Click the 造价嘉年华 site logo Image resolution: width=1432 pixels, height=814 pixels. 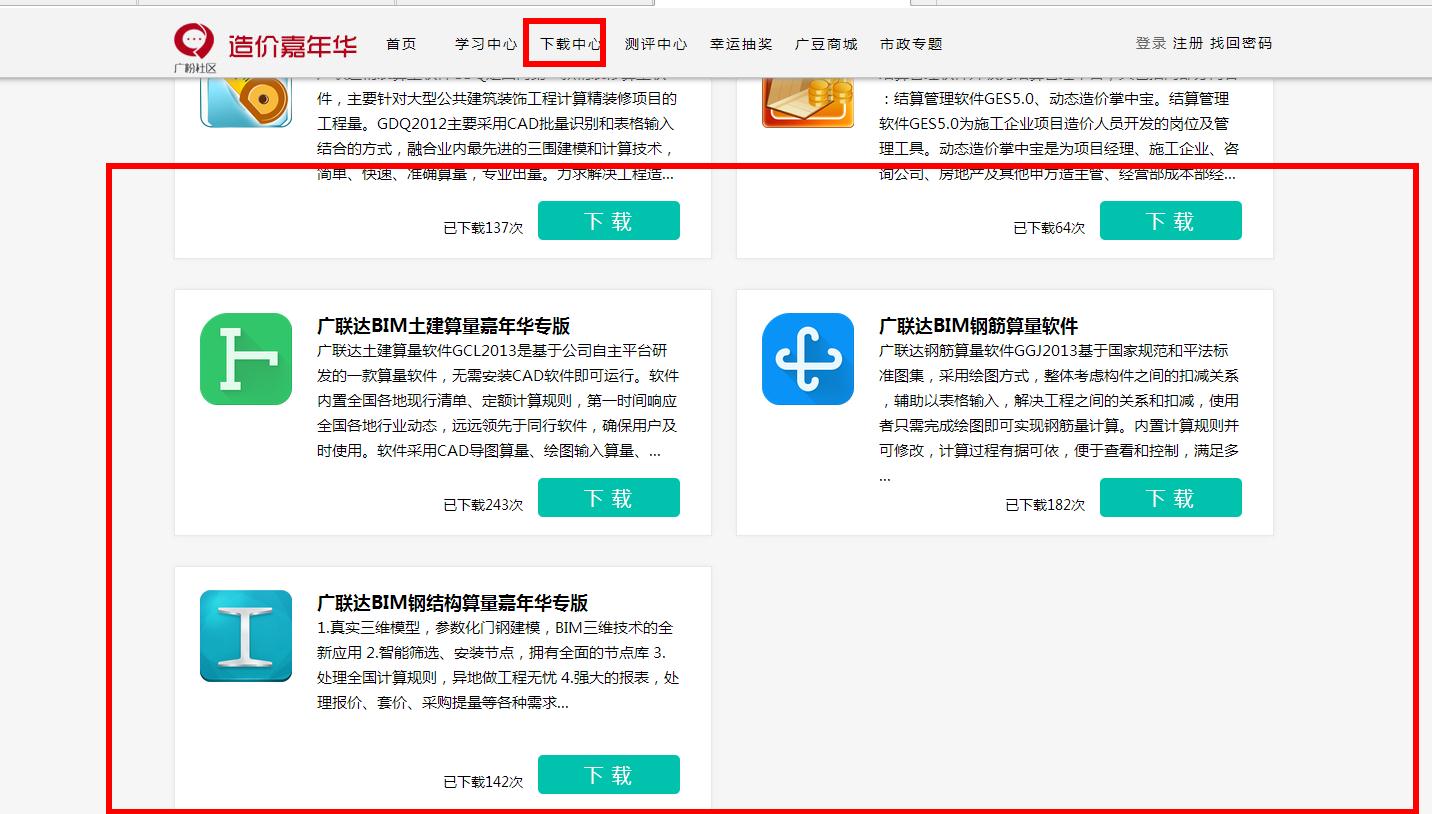[265, 46]
